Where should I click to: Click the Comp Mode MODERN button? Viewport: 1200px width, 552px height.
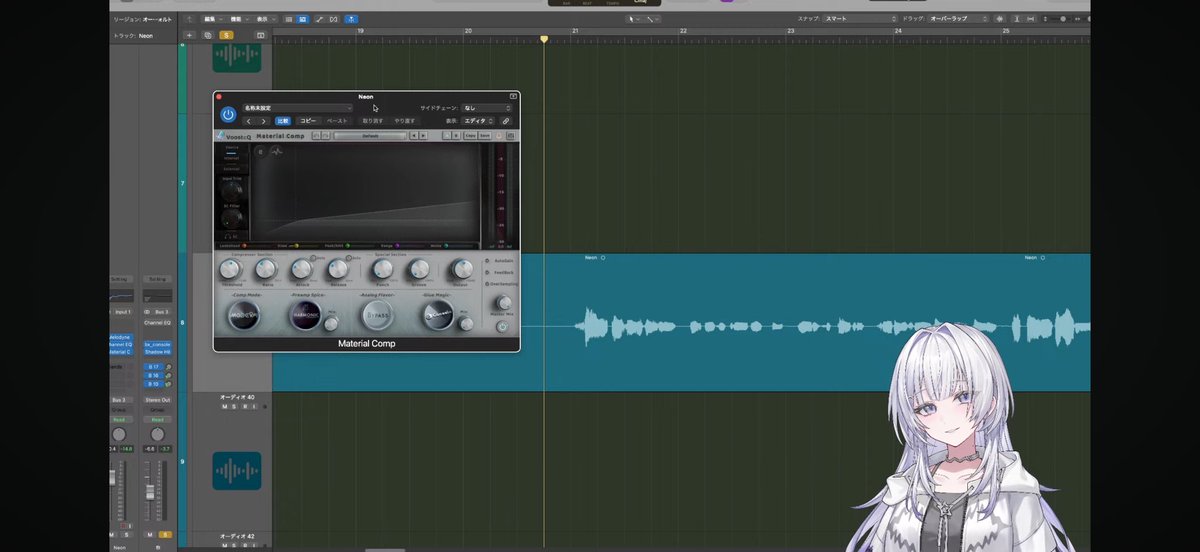click(244, 315)
